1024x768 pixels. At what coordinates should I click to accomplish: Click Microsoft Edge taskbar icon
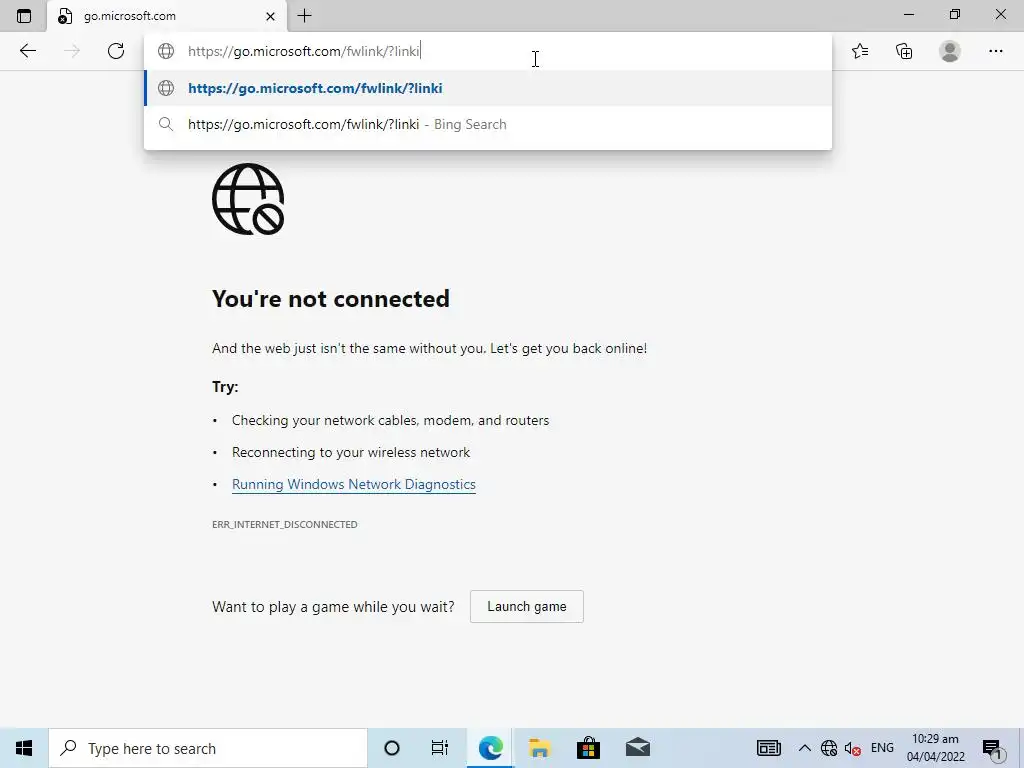coord(490,748)
